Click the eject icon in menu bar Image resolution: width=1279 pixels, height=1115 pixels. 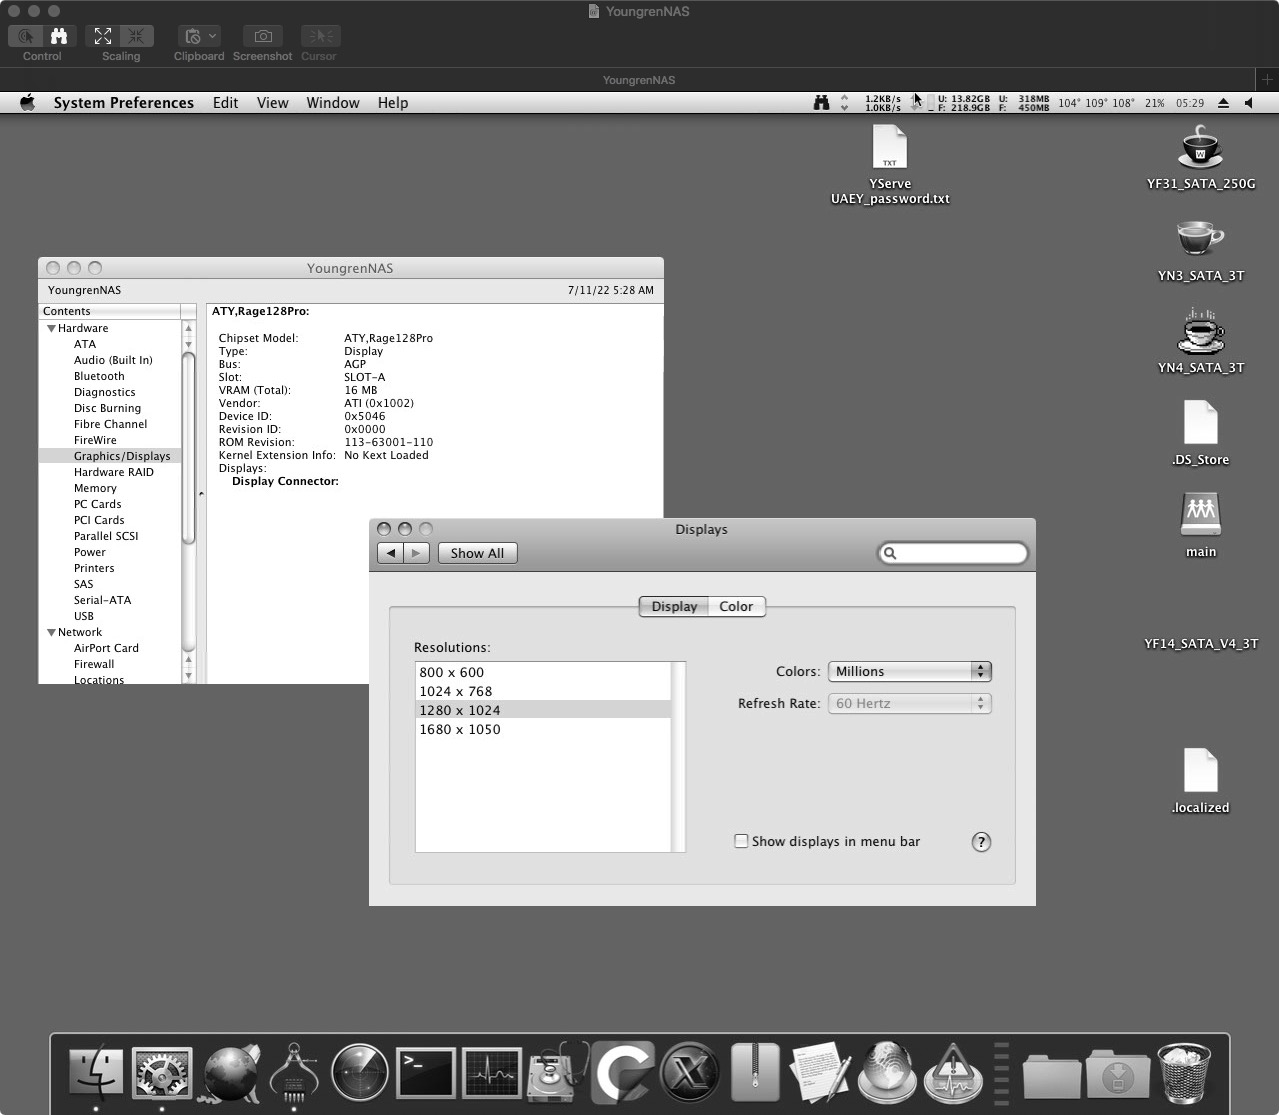pyautogui.click(x=1223, y=102)
